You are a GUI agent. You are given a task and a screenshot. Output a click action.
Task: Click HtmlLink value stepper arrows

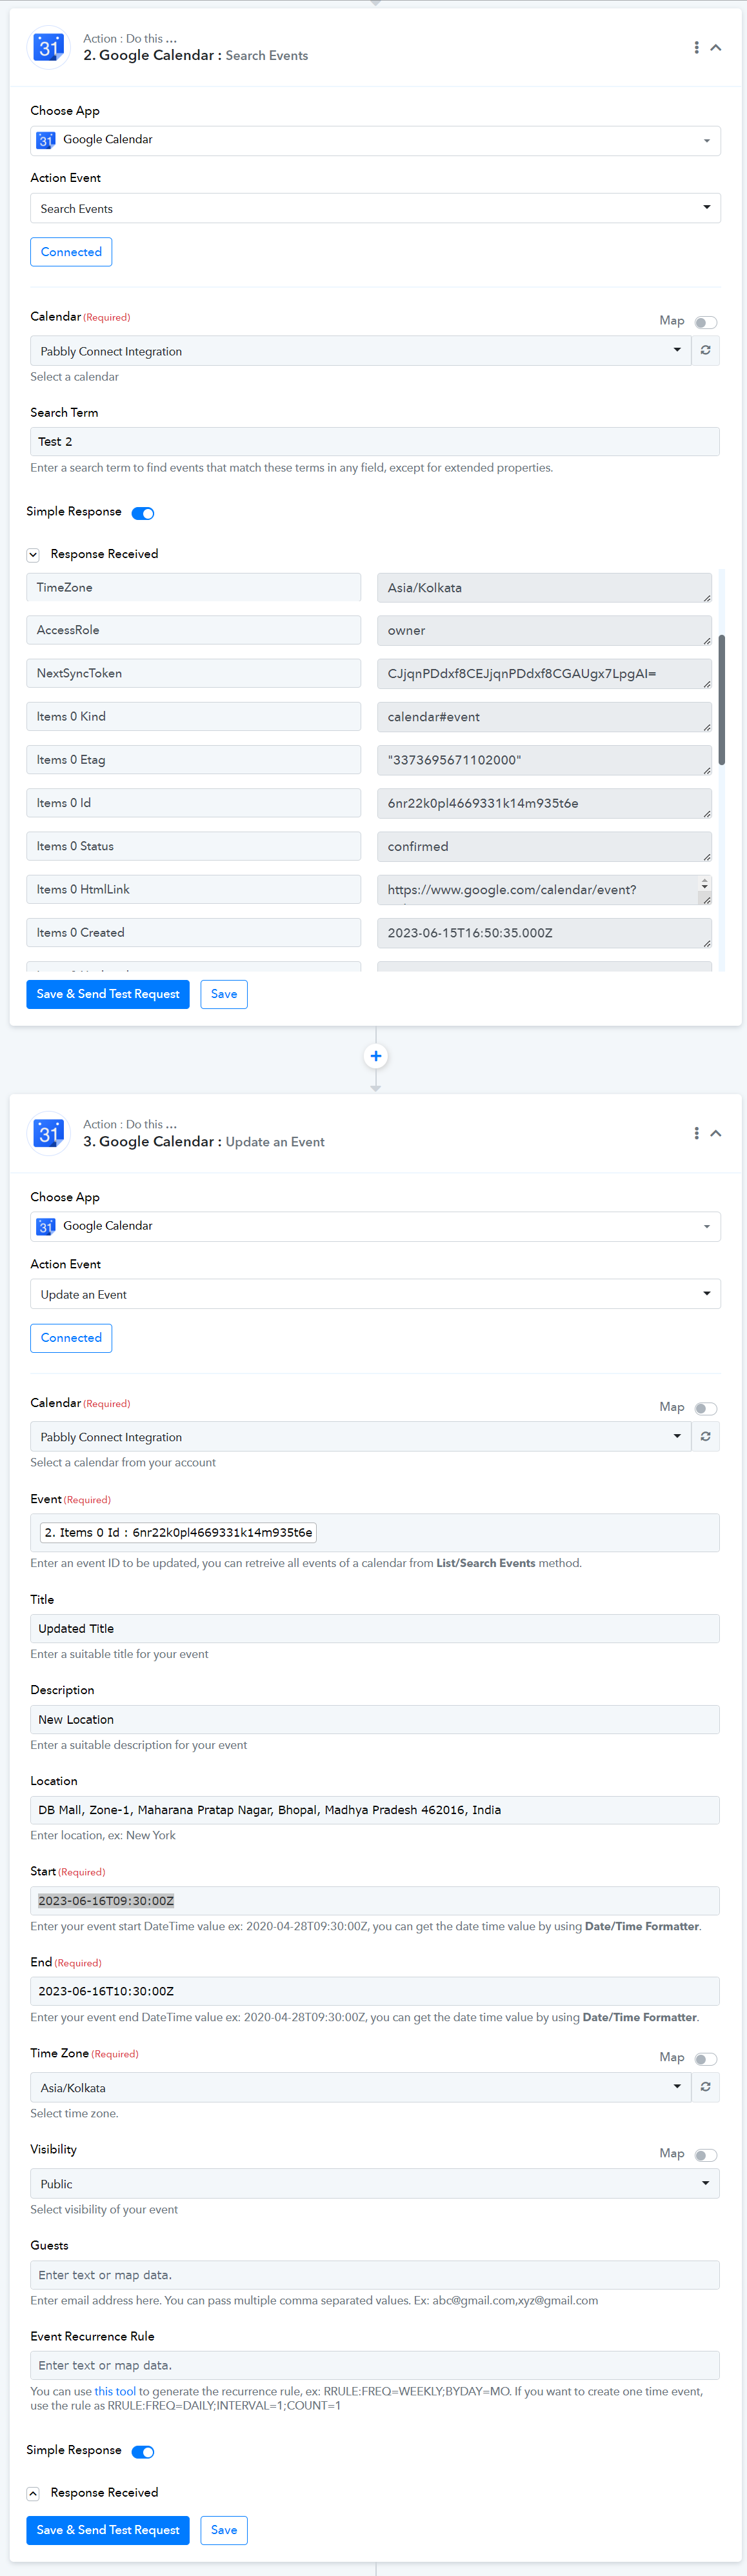point(704,884)
